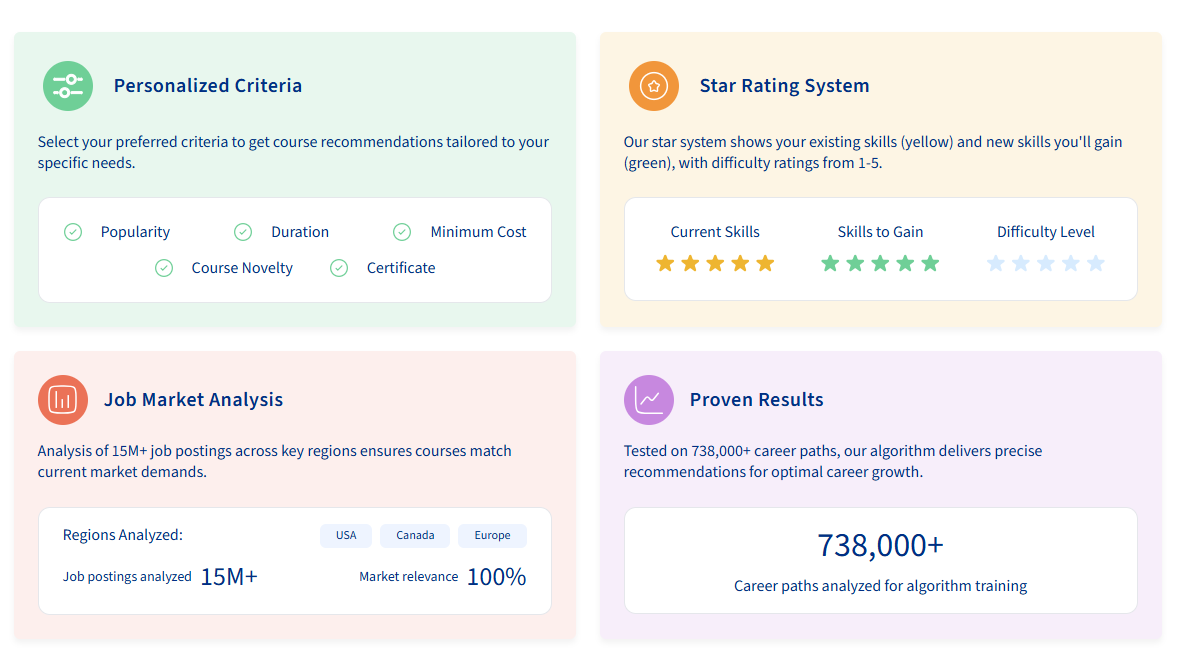Enable the Popularity criterion checkmark
1180x661 pixels.
(73, 231)
